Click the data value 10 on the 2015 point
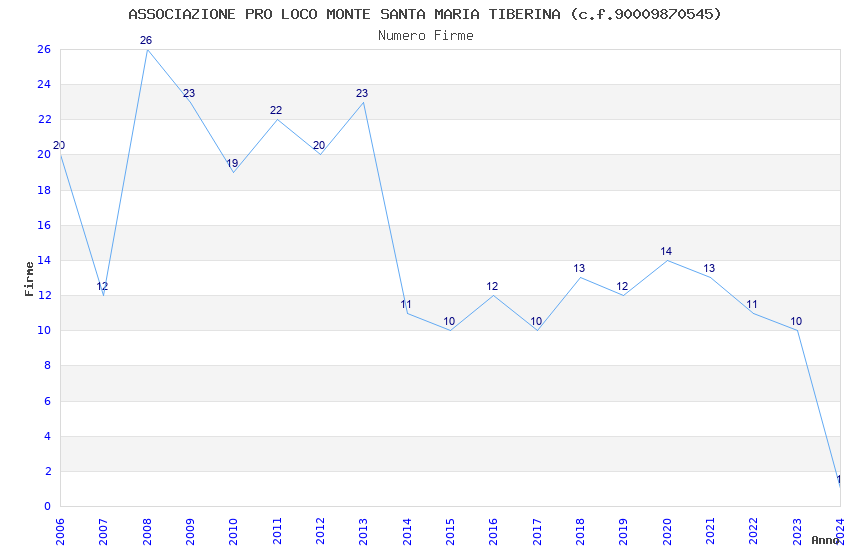Viewport: 850px width, 550px height. (449, 321)
